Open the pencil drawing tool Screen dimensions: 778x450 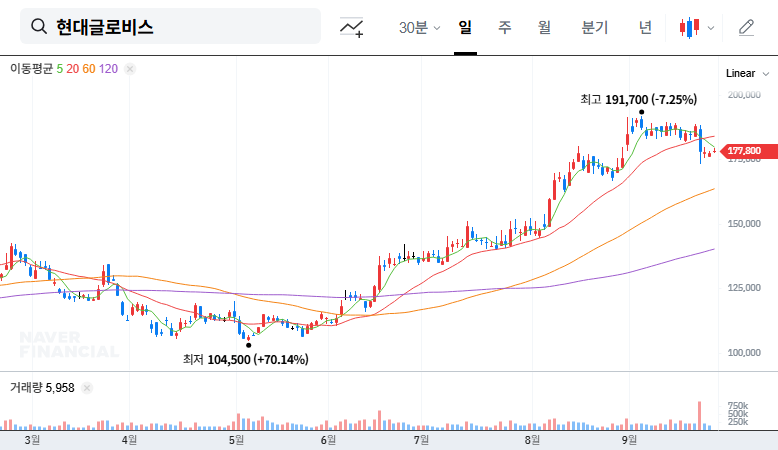(746, 27)
